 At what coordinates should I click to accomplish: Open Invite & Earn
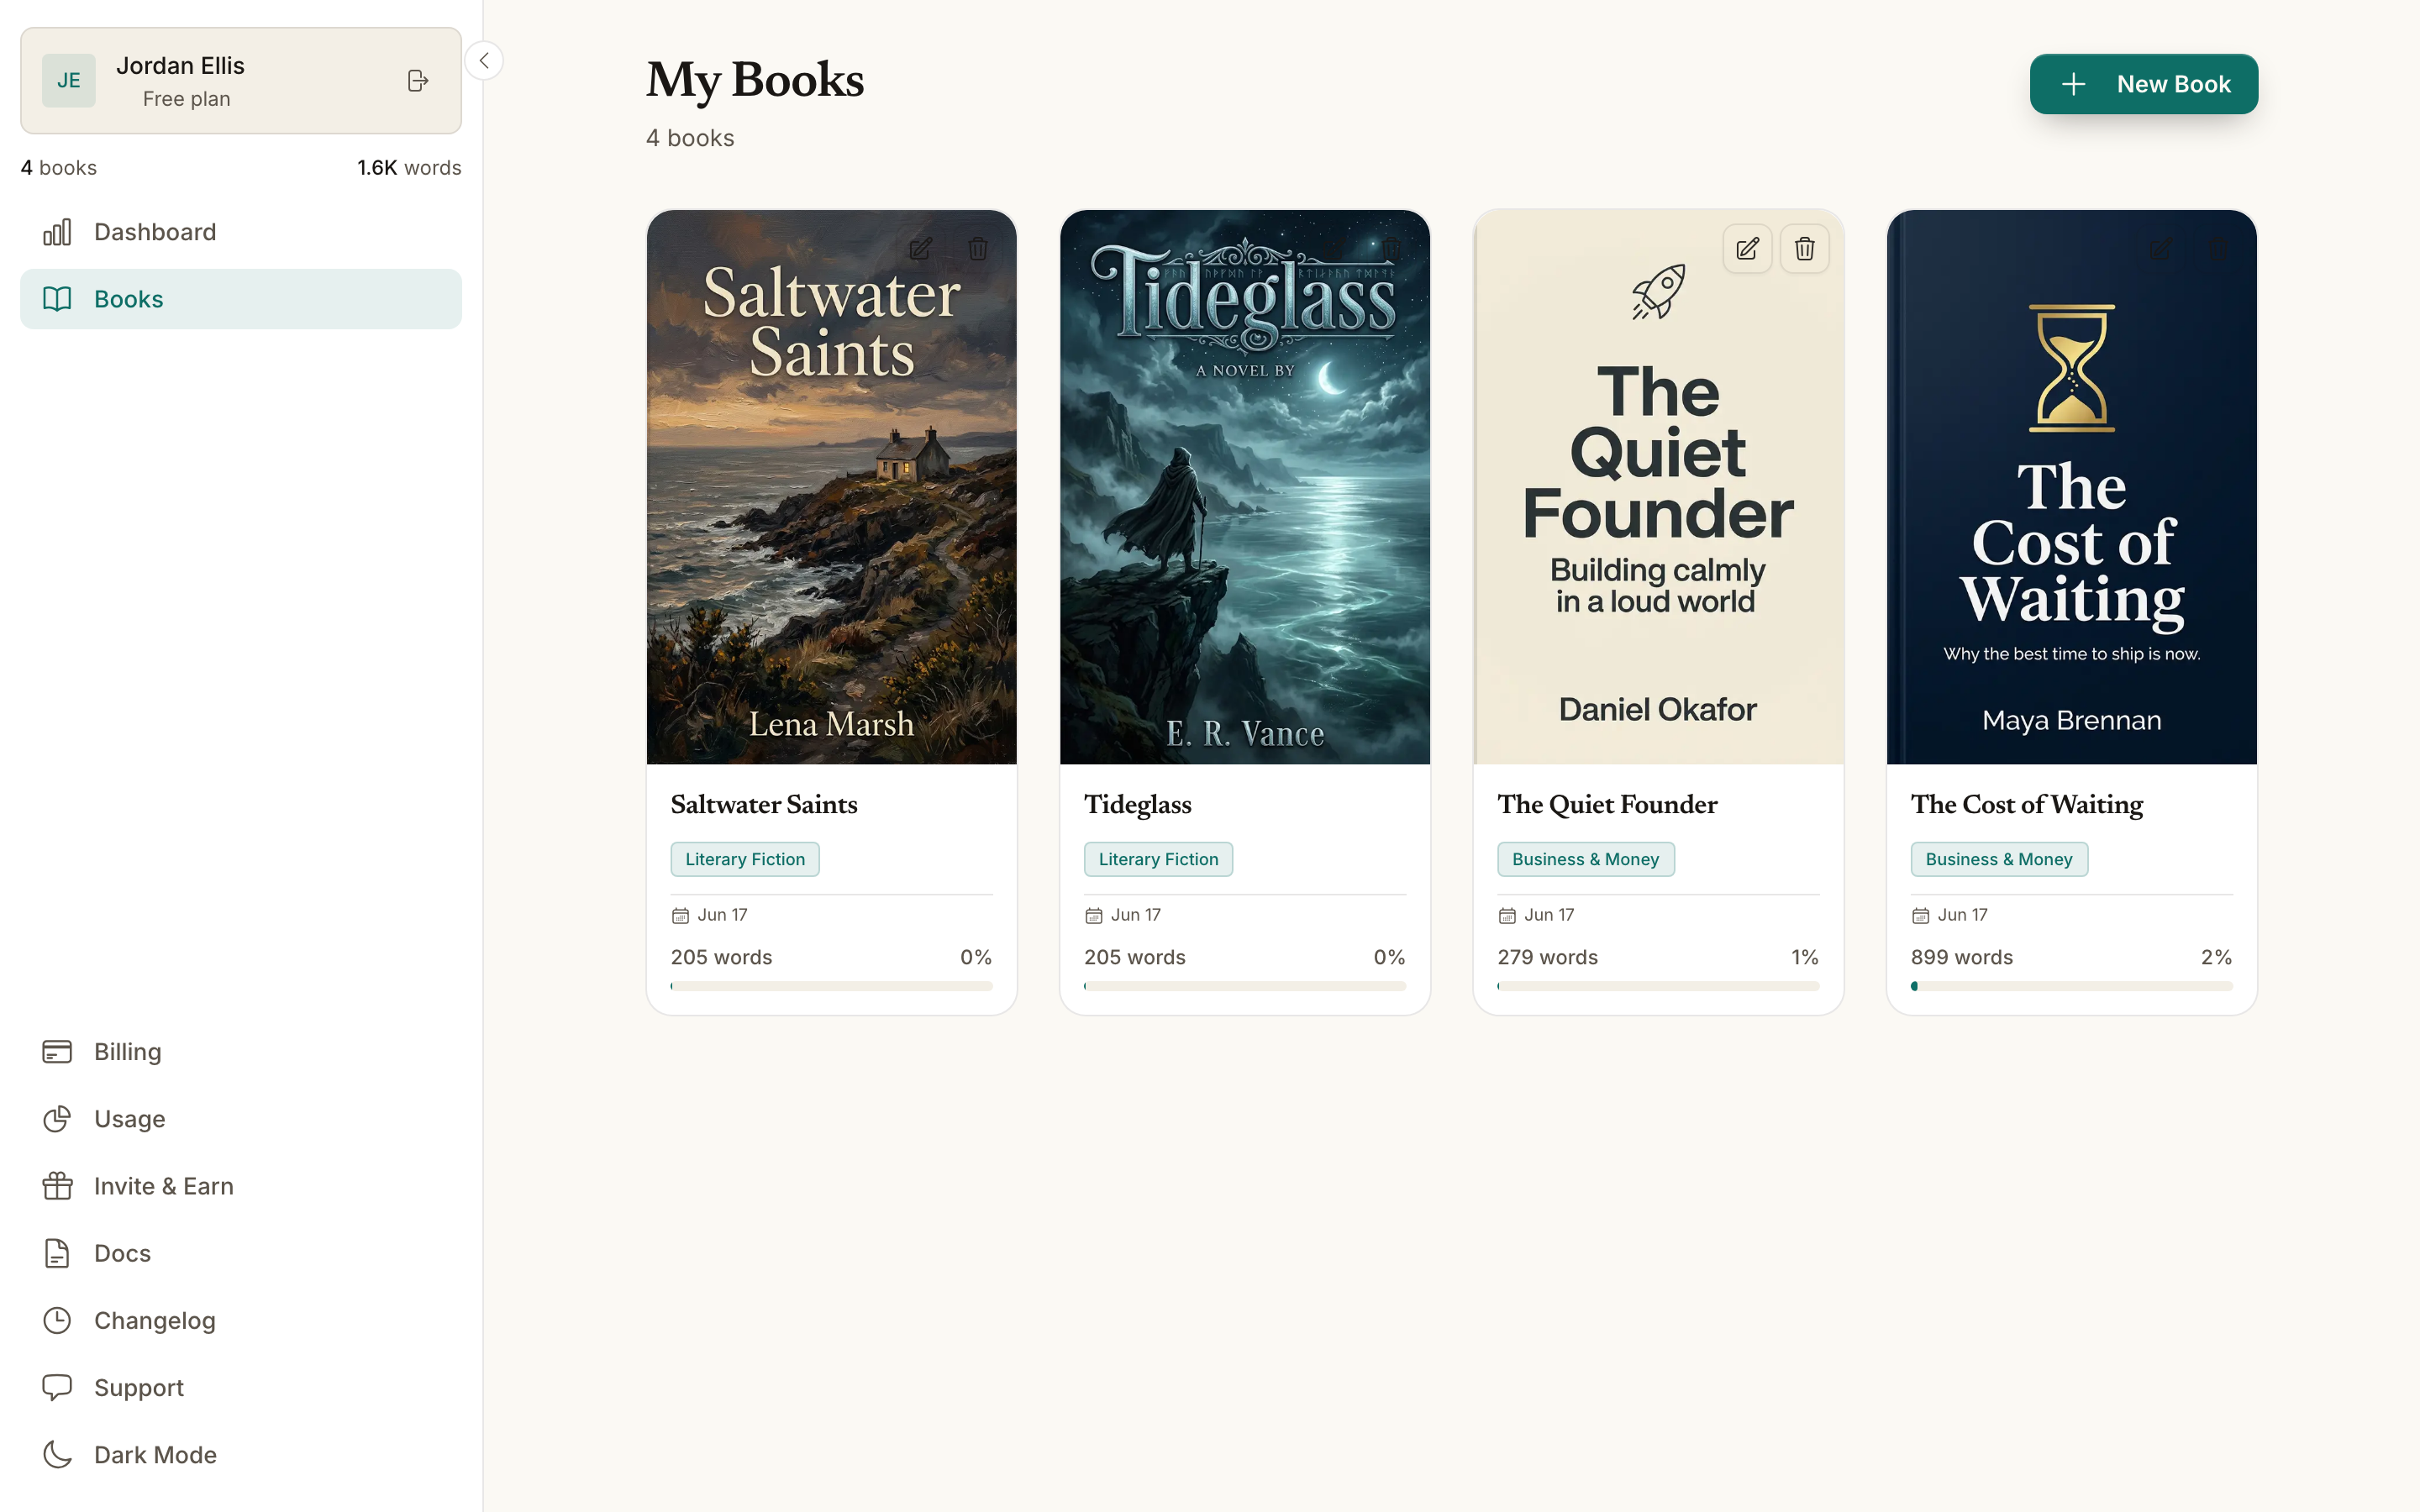pyautogui.click(x=241, y=1186)
